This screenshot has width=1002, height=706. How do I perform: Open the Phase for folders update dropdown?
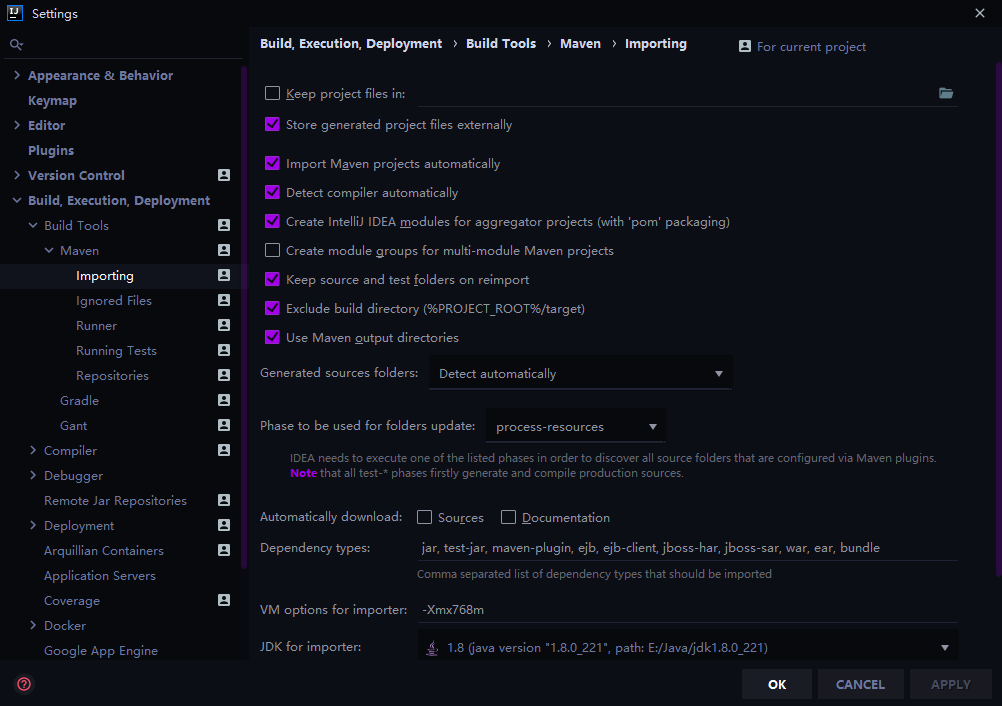click(576, 426)
